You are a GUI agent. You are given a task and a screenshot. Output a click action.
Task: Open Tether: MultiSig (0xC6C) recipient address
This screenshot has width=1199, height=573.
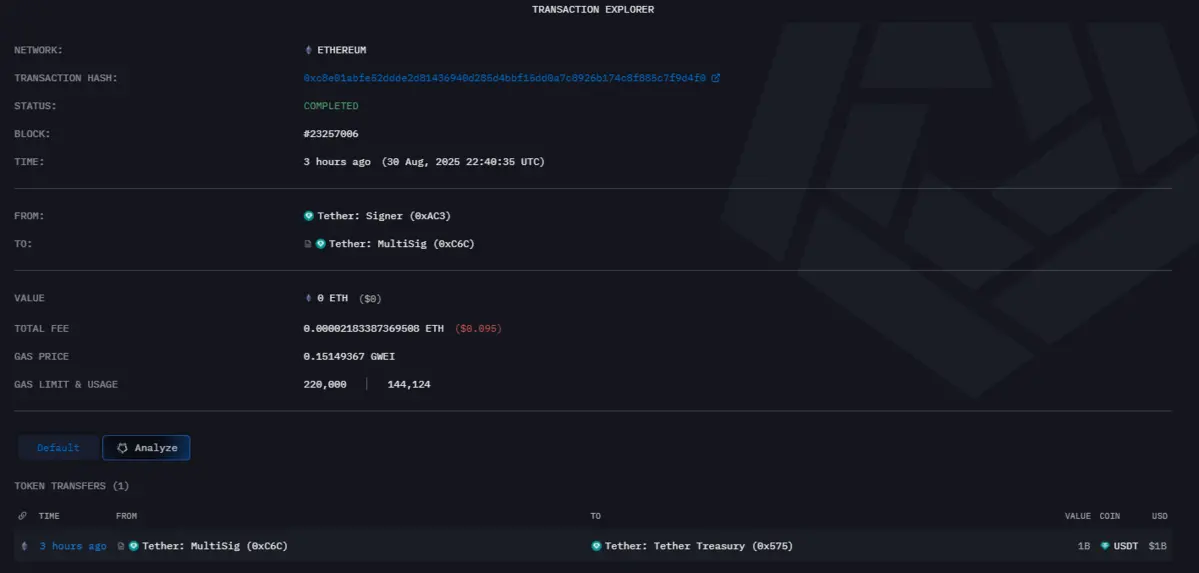point(401,244)
